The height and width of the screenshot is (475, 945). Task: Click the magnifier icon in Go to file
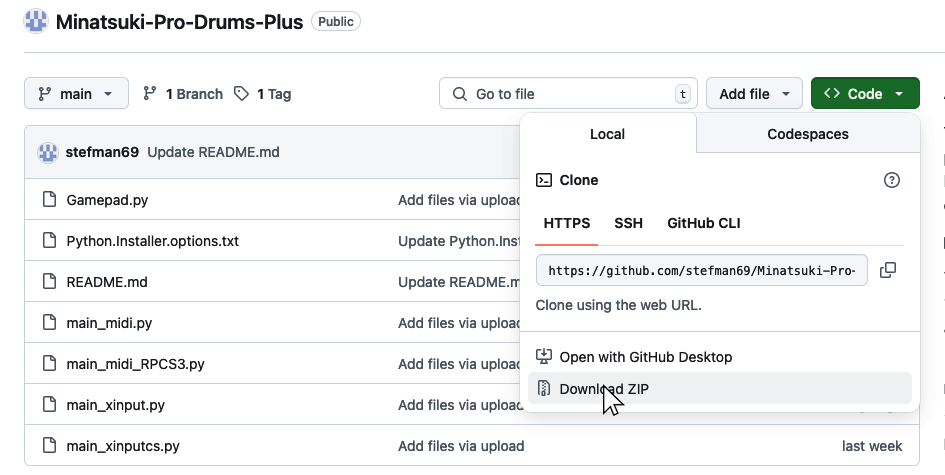tap(460, 94)
